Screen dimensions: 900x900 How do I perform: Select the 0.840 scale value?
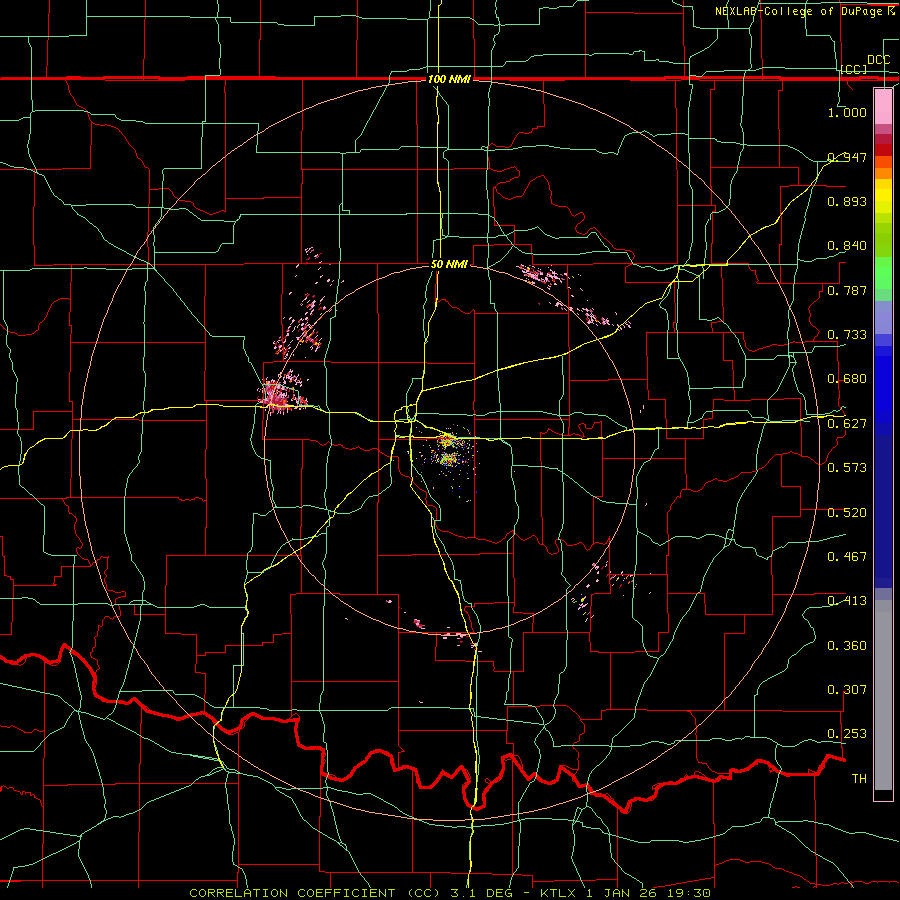tap(847, 246)
